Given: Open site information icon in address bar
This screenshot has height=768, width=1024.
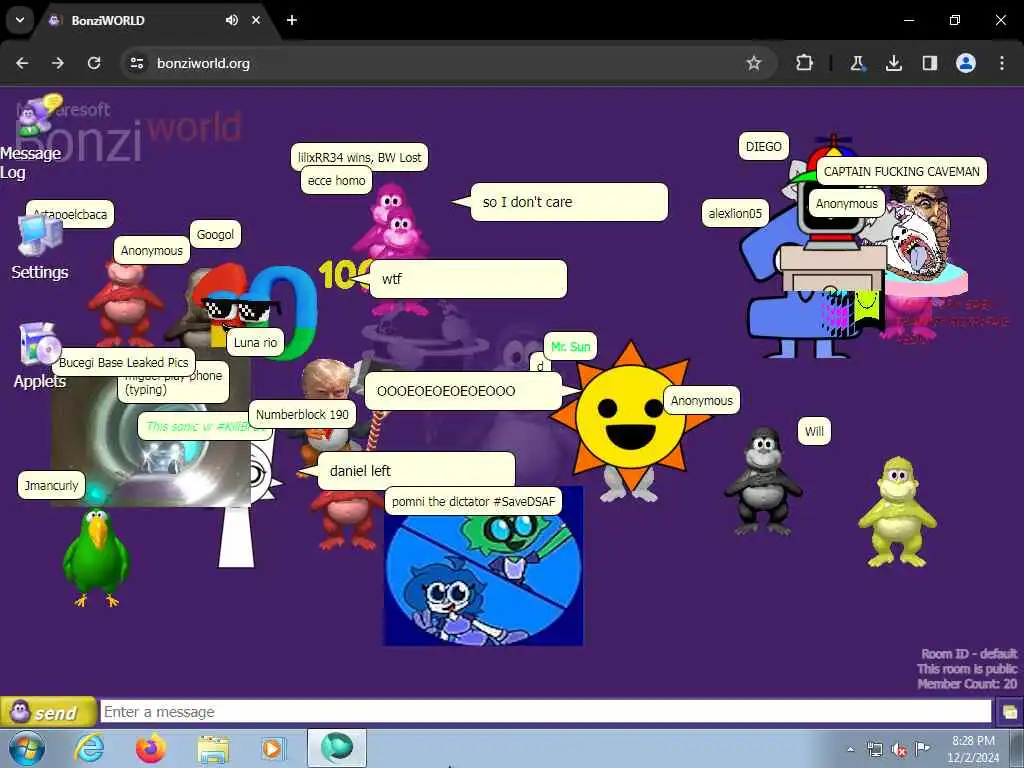Looking at the screenshot, I should [136, 63].
